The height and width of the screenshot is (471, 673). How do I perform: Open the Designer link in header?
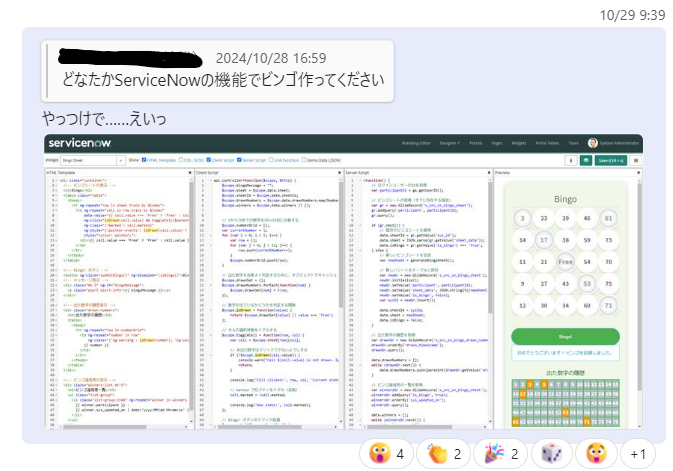tap(449, 143)
